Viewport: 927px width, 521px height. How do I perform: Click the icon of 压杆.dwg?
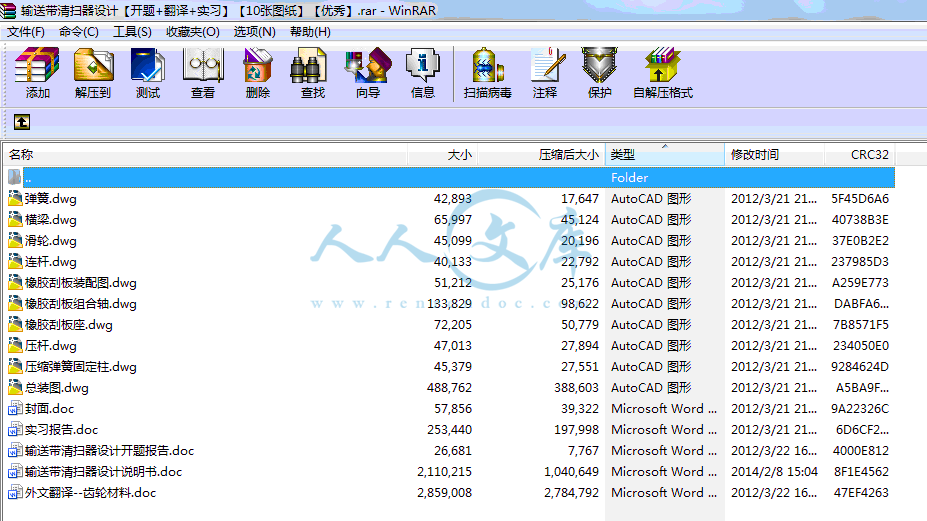click(x=15, y=345)
